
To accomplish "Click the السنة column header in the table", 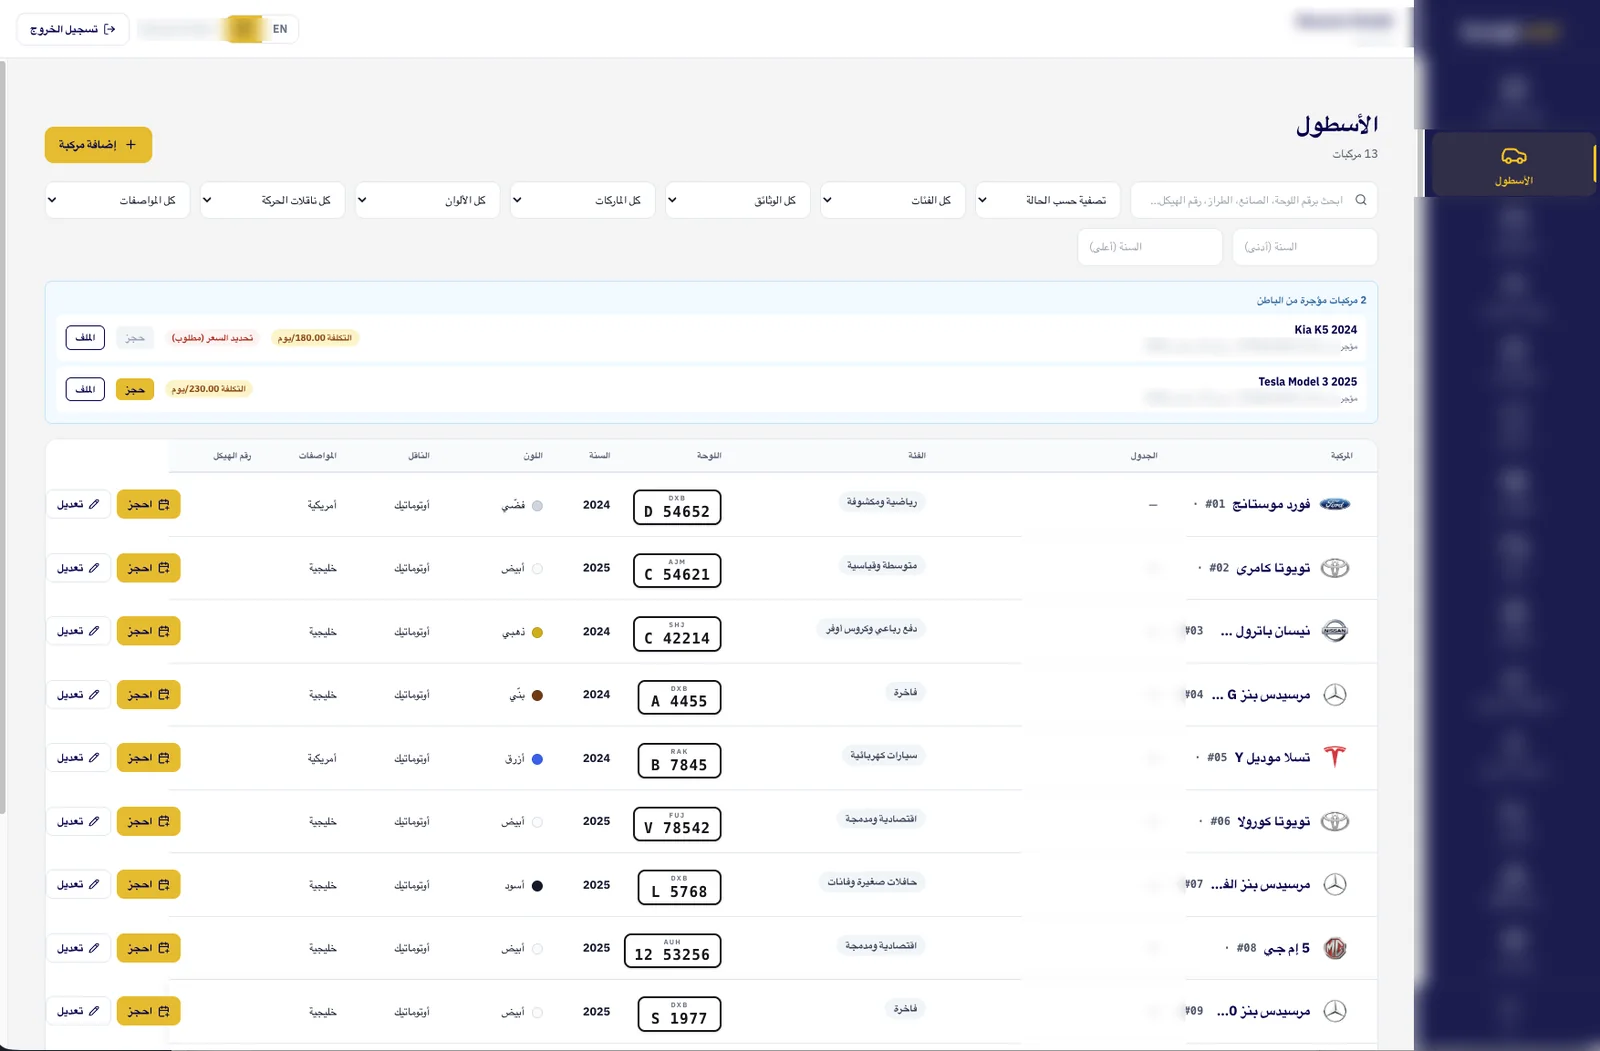I will (599, 456).
